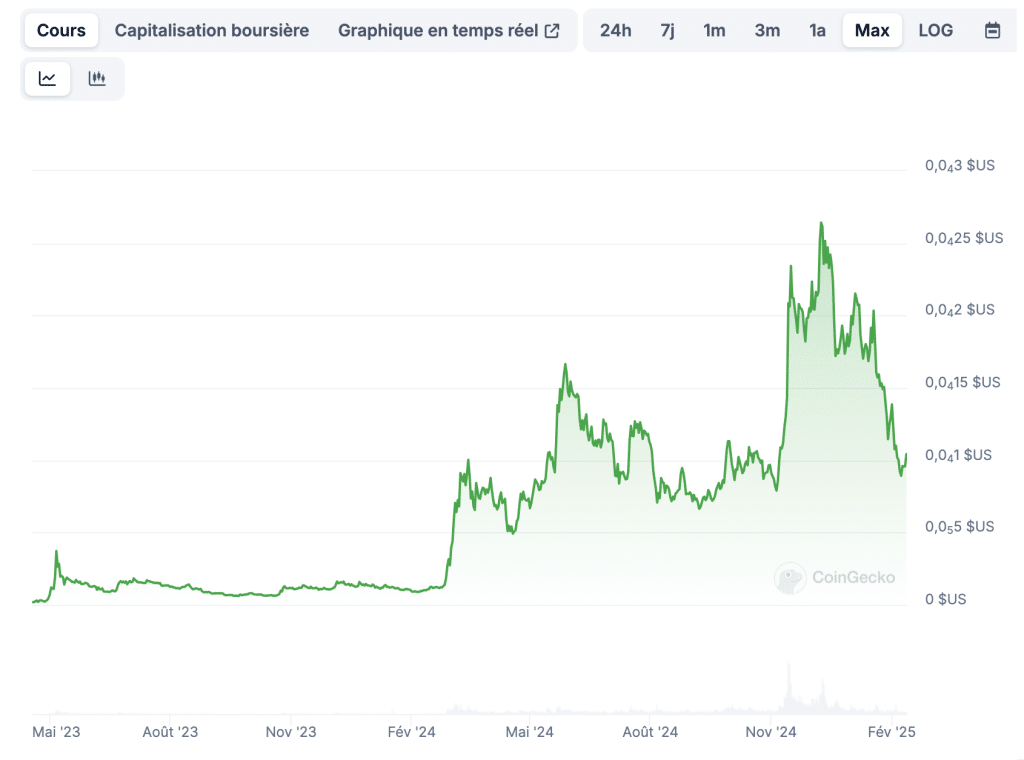This screenshot has height=760, width=1024.
Task: Set the time range to 24h
Action: pos(616,31)
